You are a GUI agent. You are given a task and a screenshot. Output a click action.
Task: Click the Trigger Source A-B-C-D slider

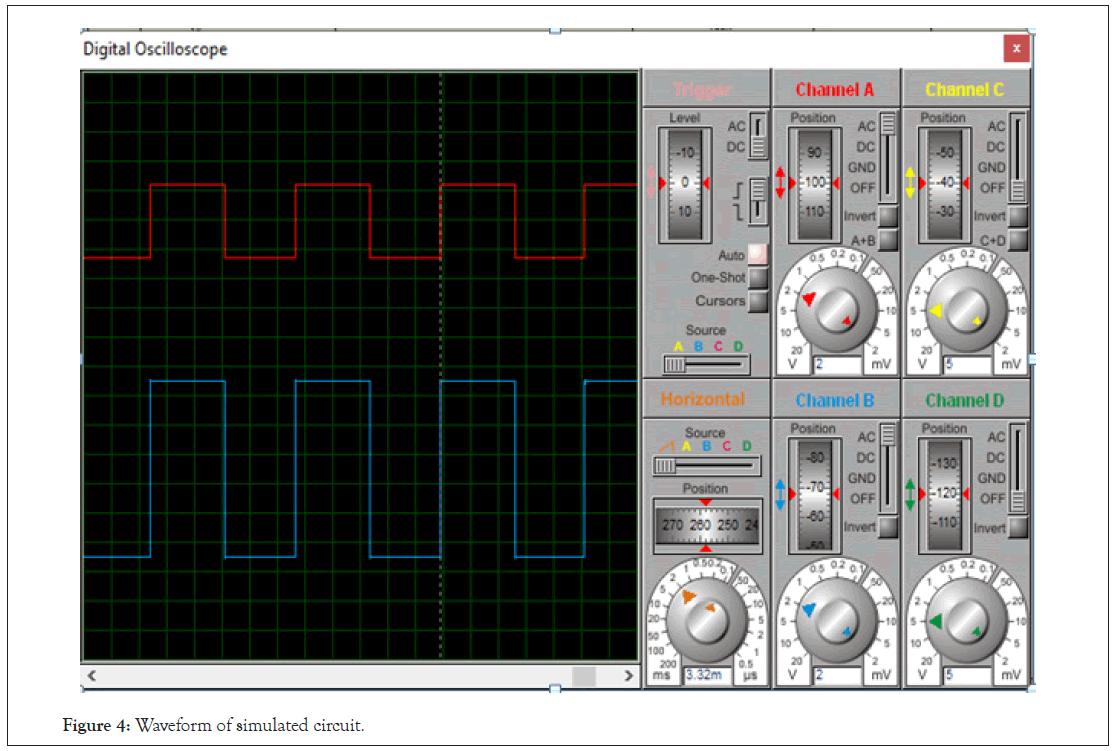pos(706,365)
